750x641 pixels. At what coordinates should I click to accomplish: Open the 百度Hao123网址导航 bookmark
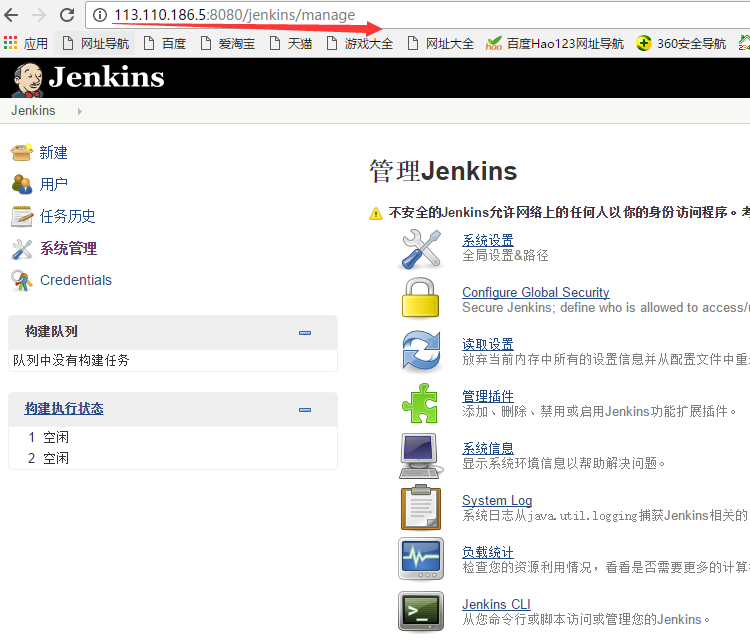pyautogui.click(x=555, y=44)
